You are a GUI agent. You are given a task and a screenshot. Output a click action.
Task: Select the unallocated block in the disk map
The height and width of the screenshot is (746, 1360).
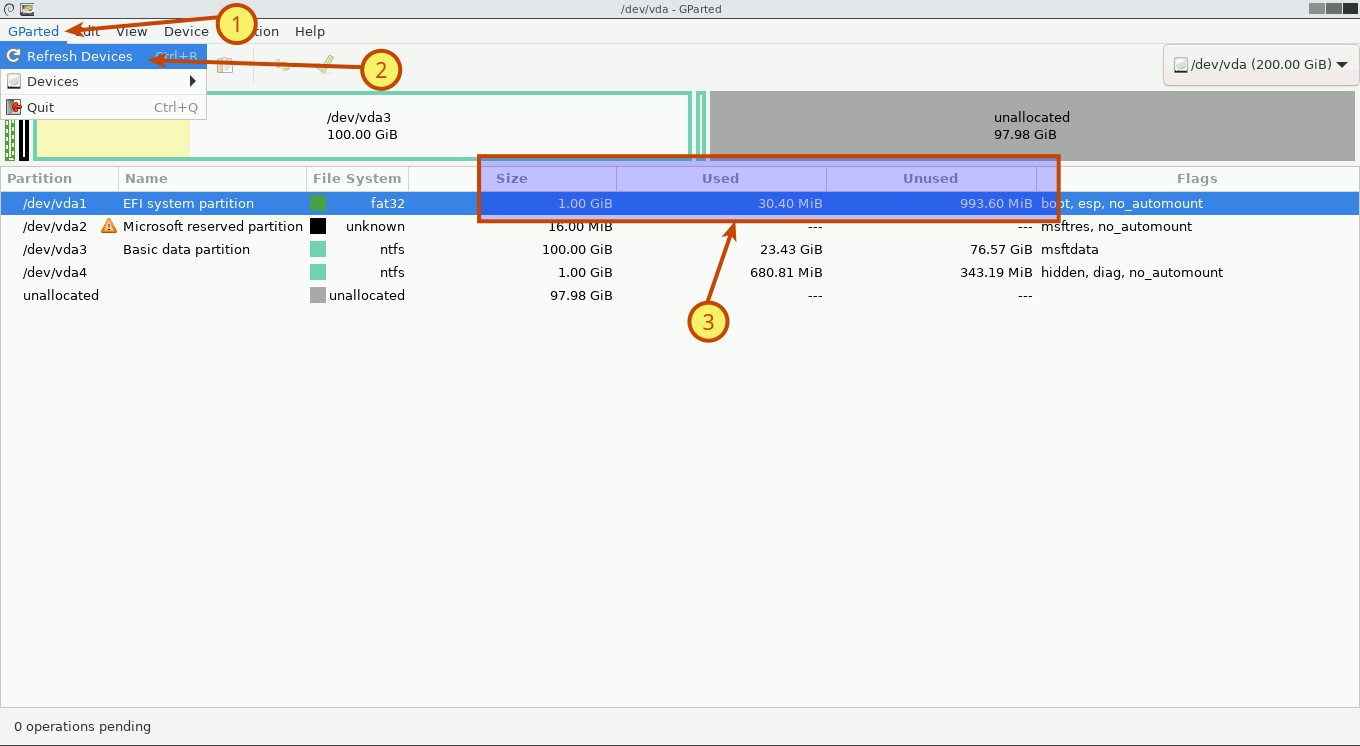(x=1032, y=126)
